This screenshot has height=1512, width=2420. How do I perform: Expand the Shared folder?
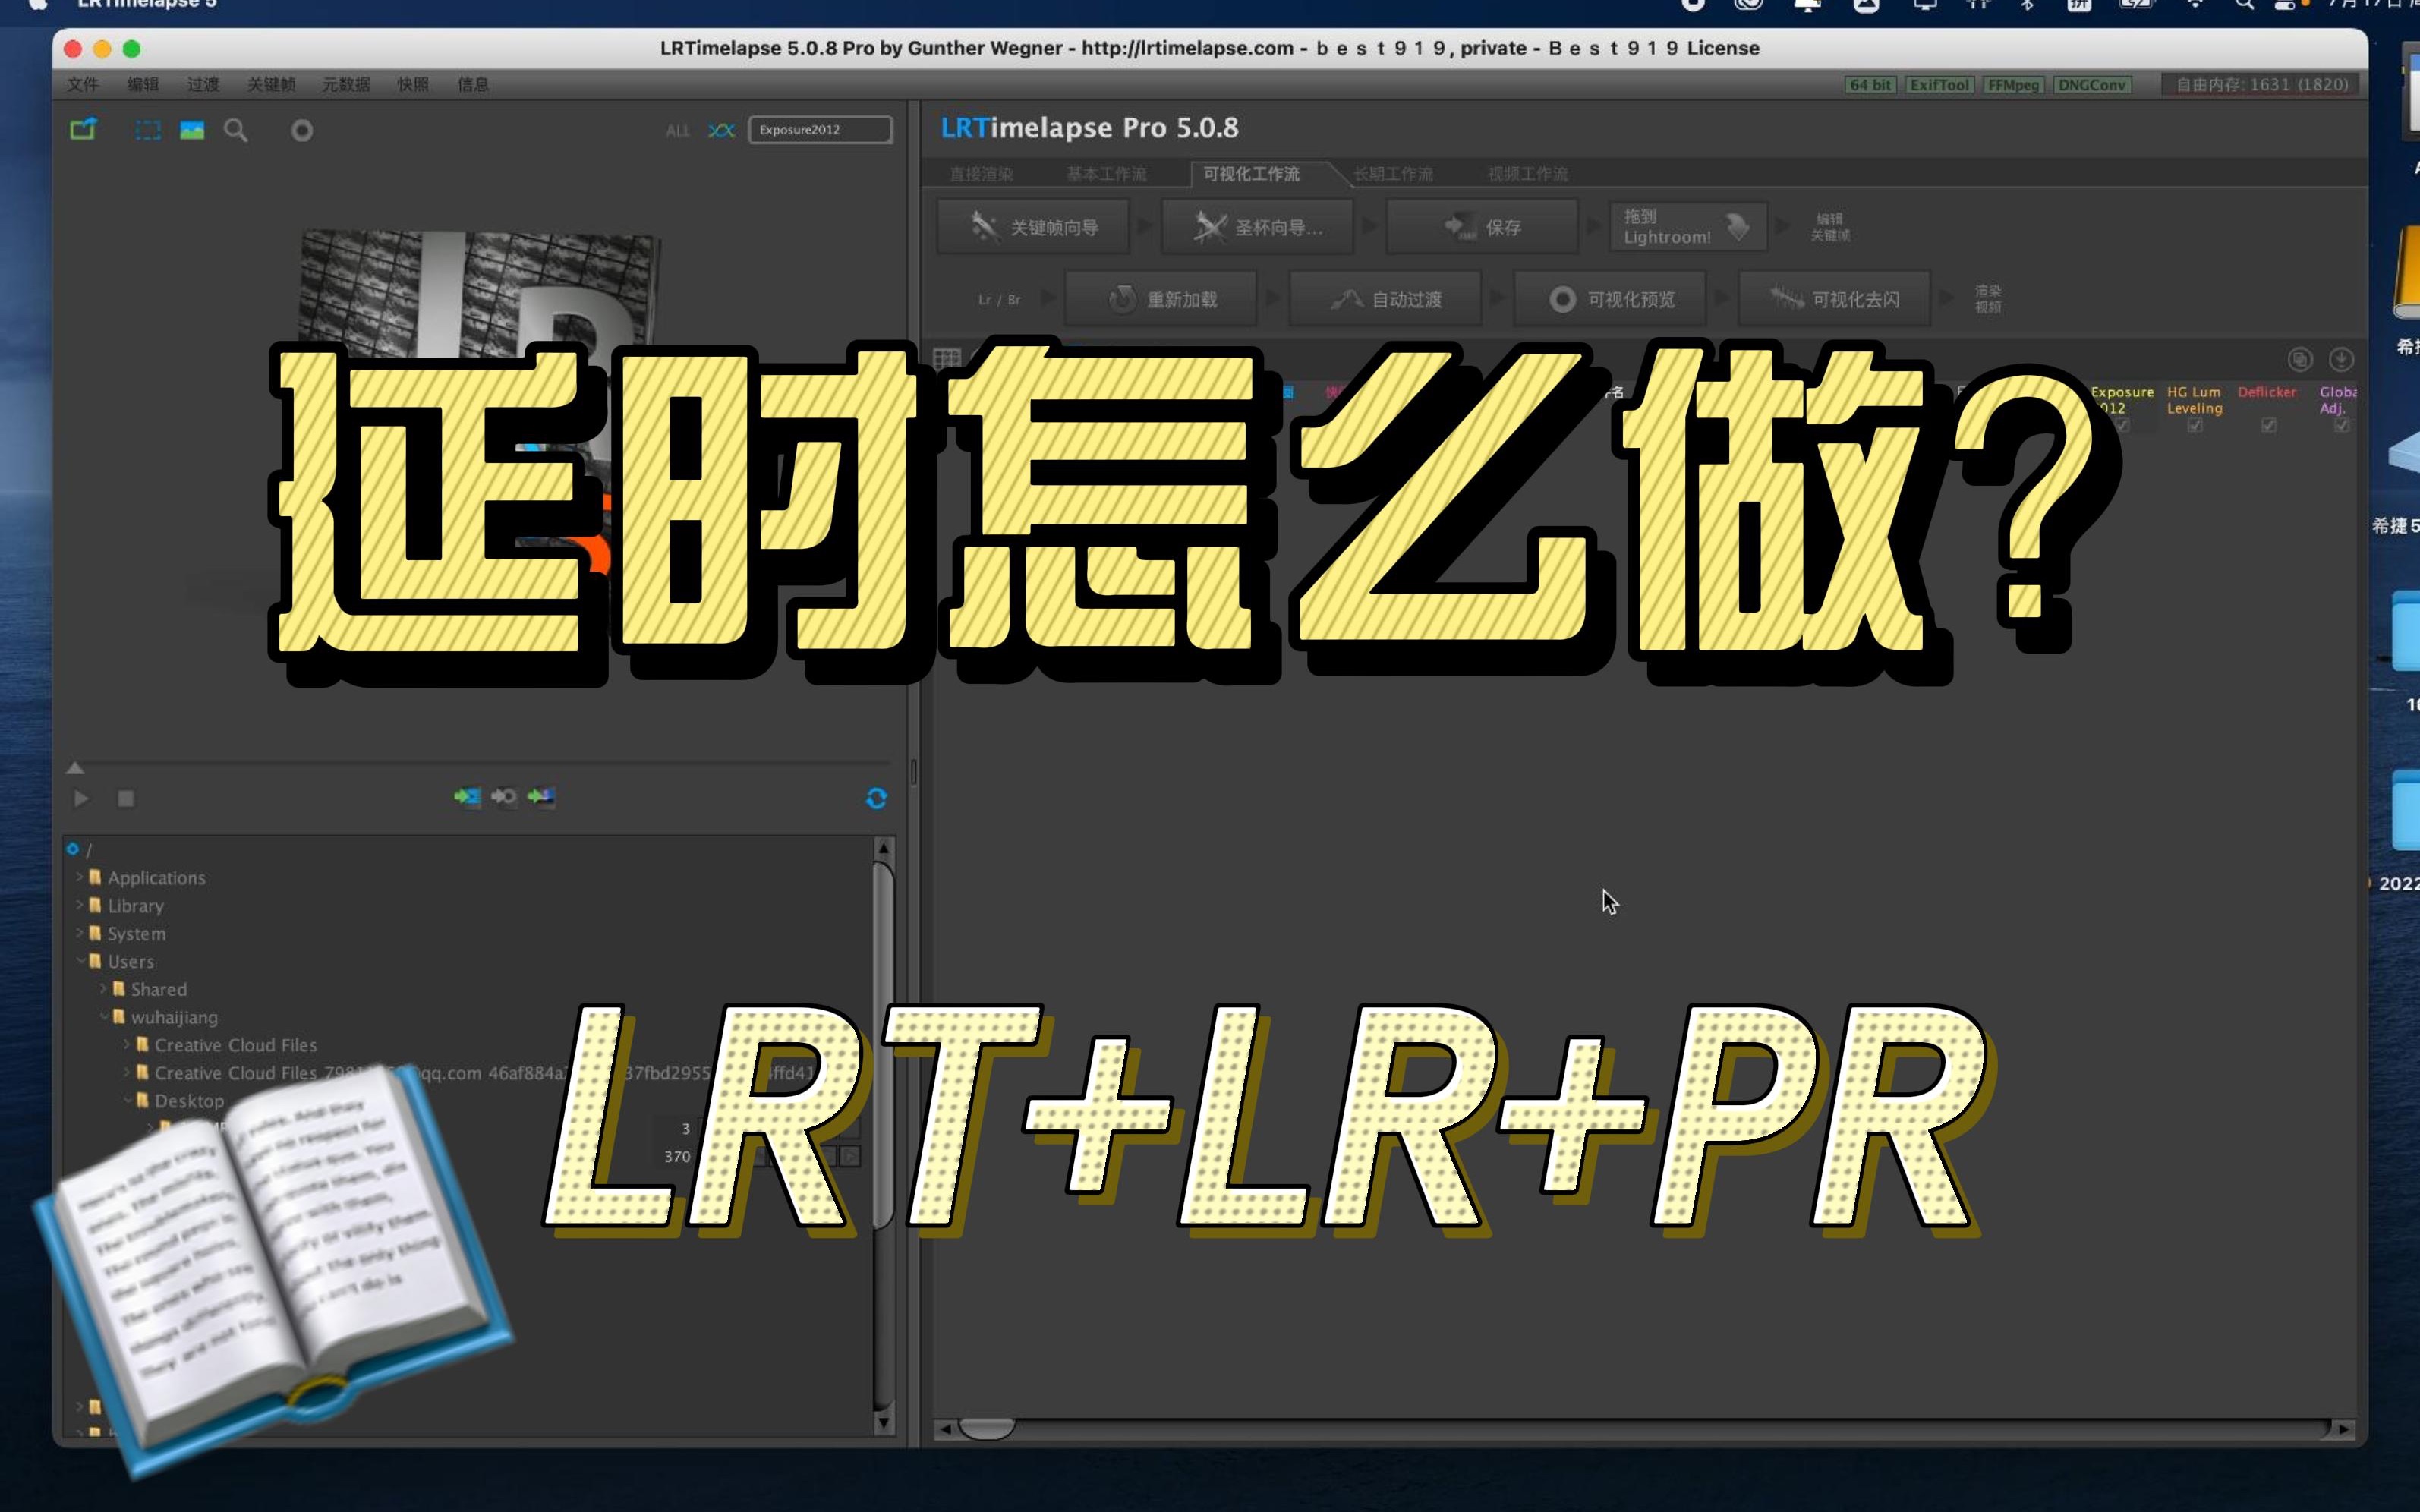[103, 989]
